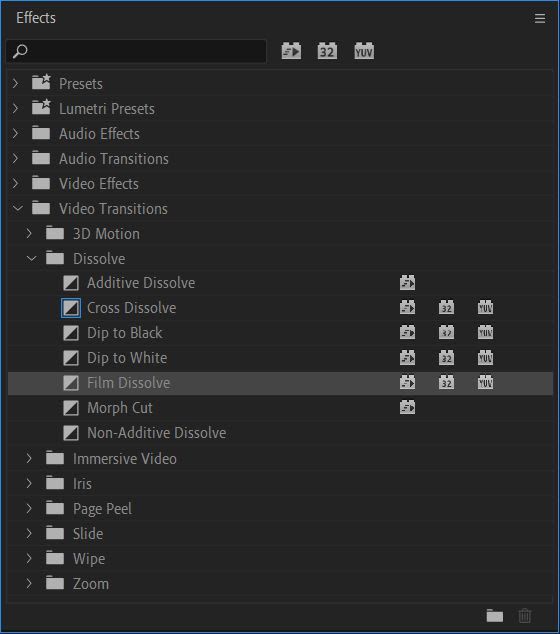Click Film Dissolve's YUV badge
560x634 pixels.
(x=485, y=383)
